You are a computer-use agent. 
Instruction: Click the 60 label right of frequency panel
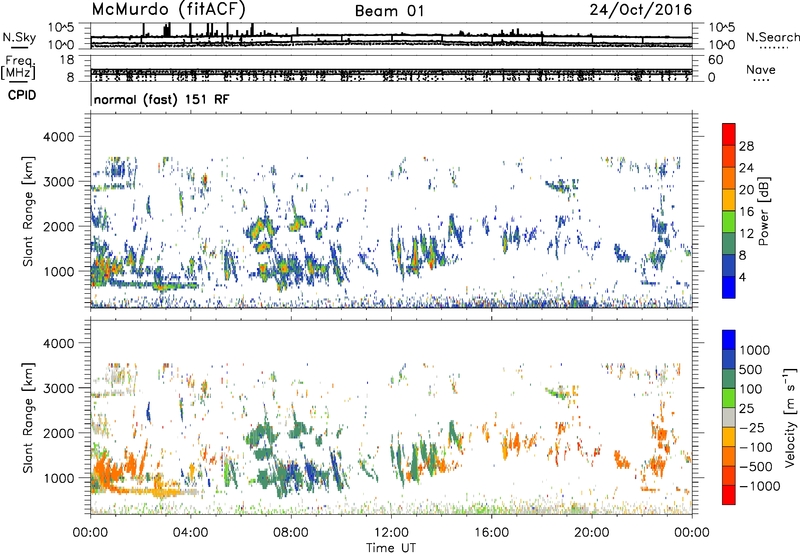(716, 60)
